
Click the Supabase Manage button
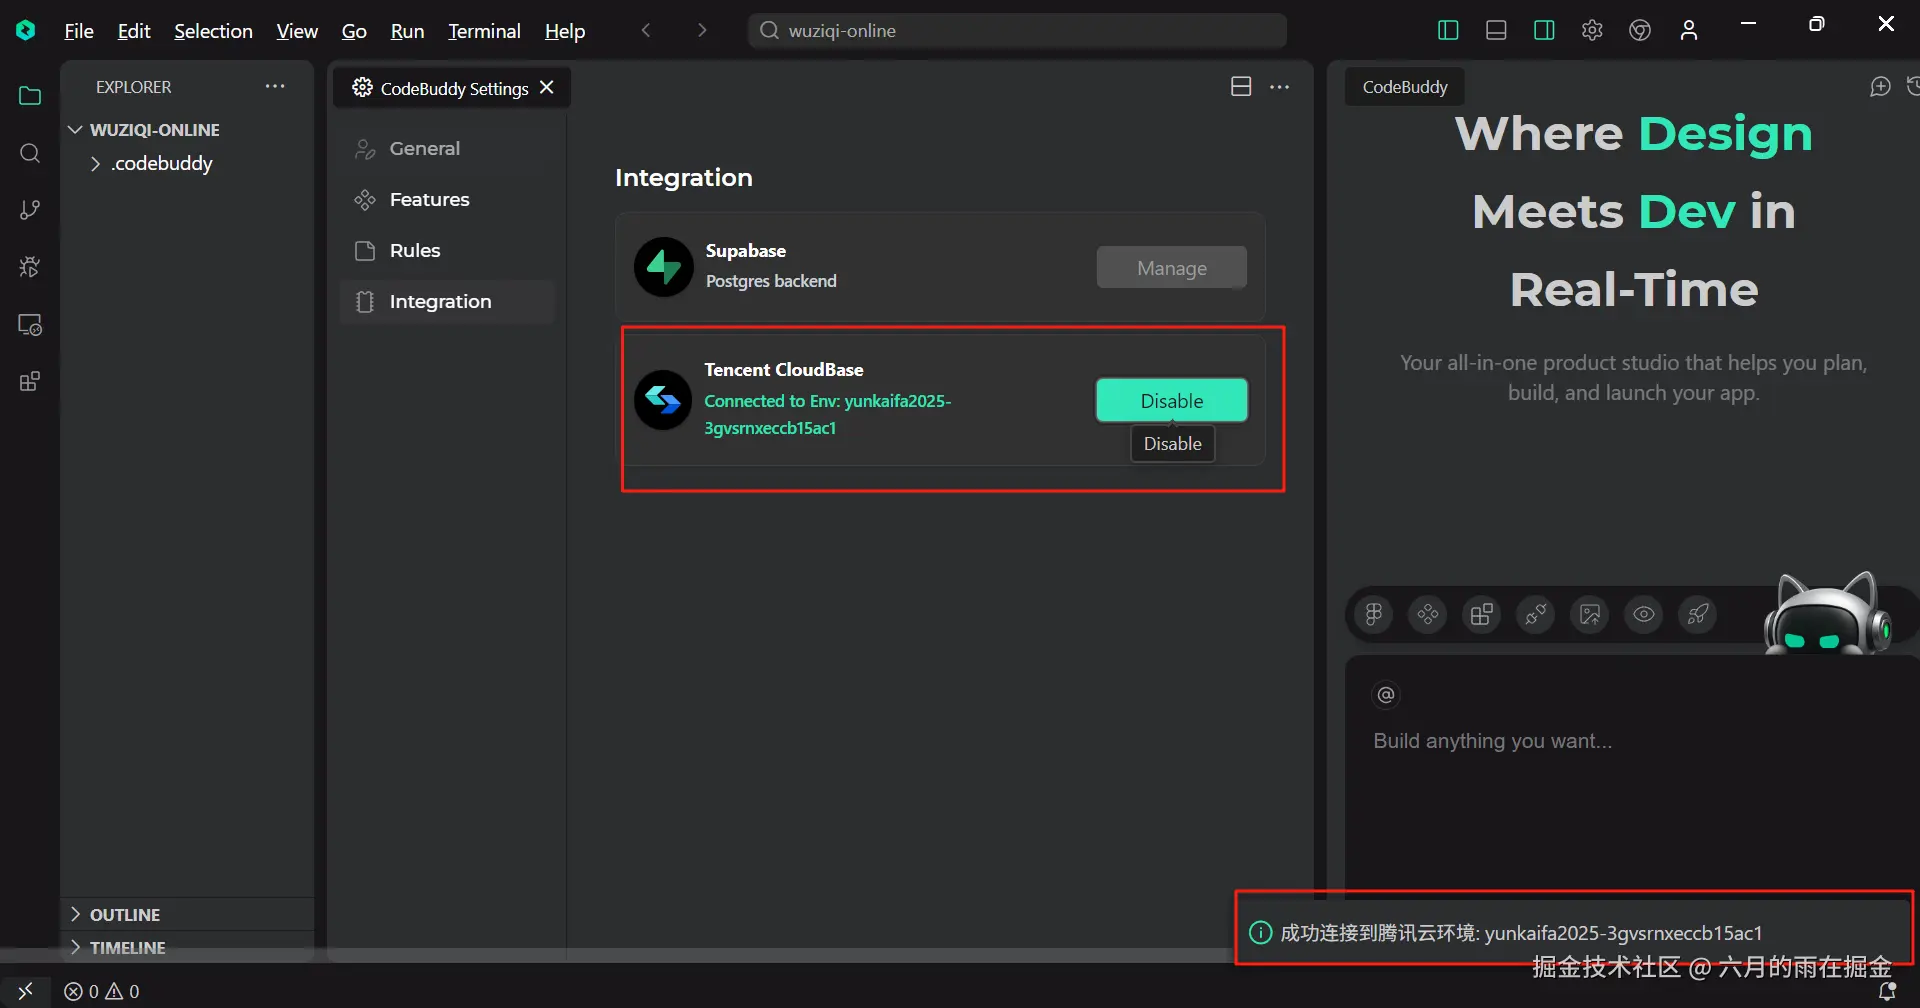[1172, 268]
